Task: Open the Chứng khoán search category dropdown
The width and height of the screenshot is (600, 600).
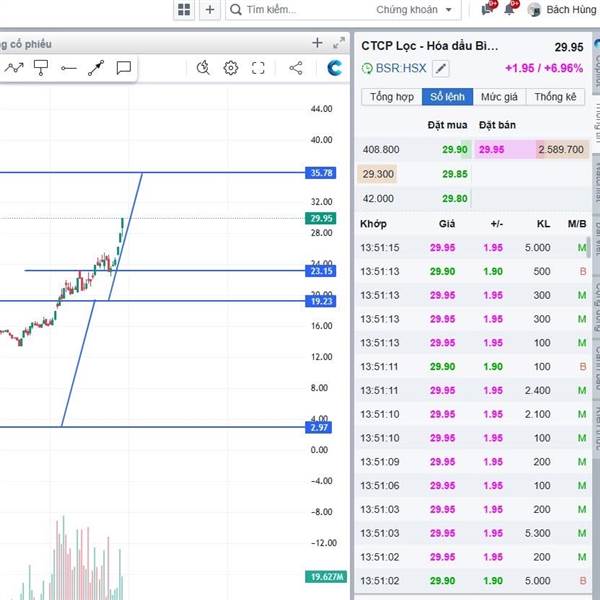Action: tap(414, 10)
